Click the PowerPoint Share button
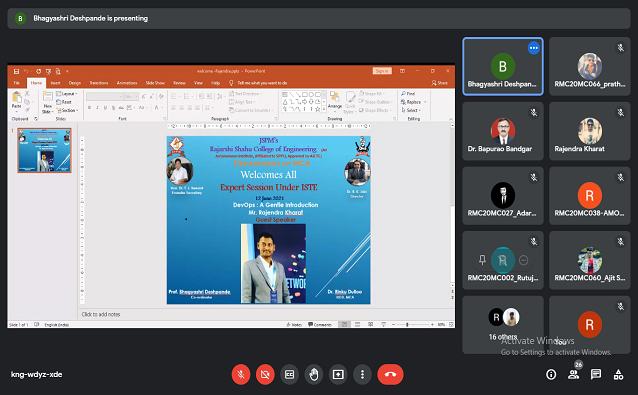This screenshot has width=638, height=395. point(439,83)
